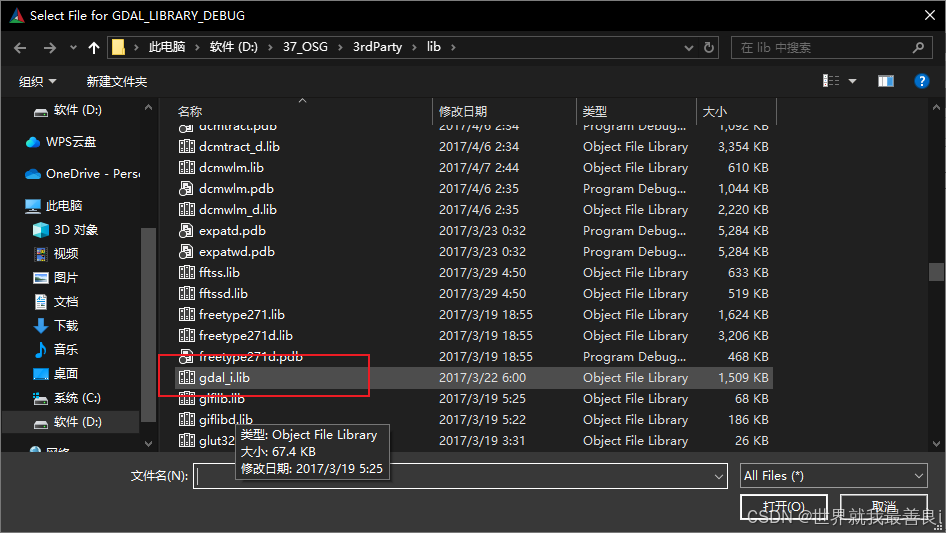This screenshot has width=946, height=533.
Task: Create a folder with 新建文件夹
Action: point(116,81)
